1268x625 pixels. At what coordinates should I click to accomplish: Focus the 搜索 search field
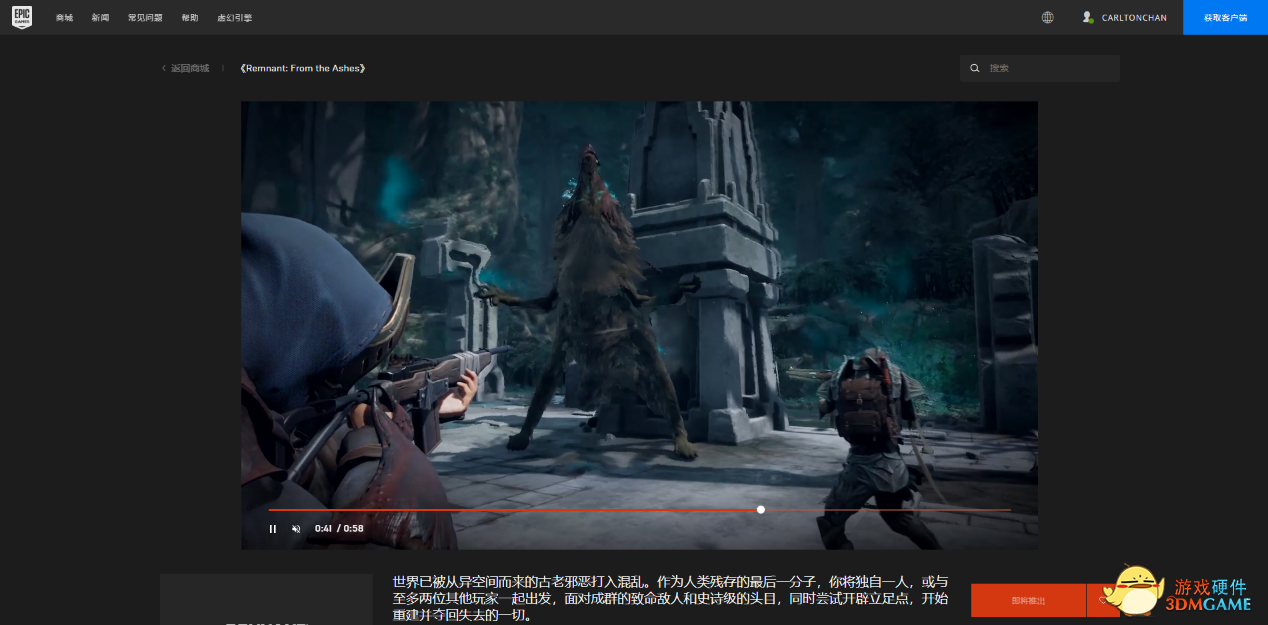tap(1040, 68)
